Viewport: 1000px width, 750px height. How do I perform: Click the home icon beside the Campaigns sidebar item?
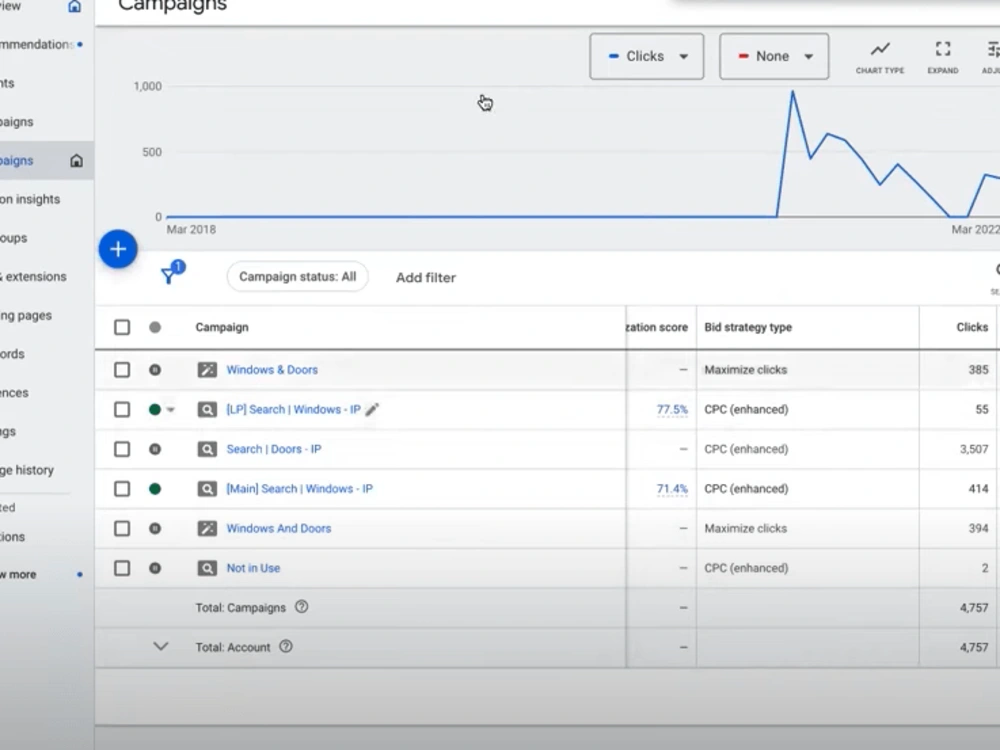(77, 161)
